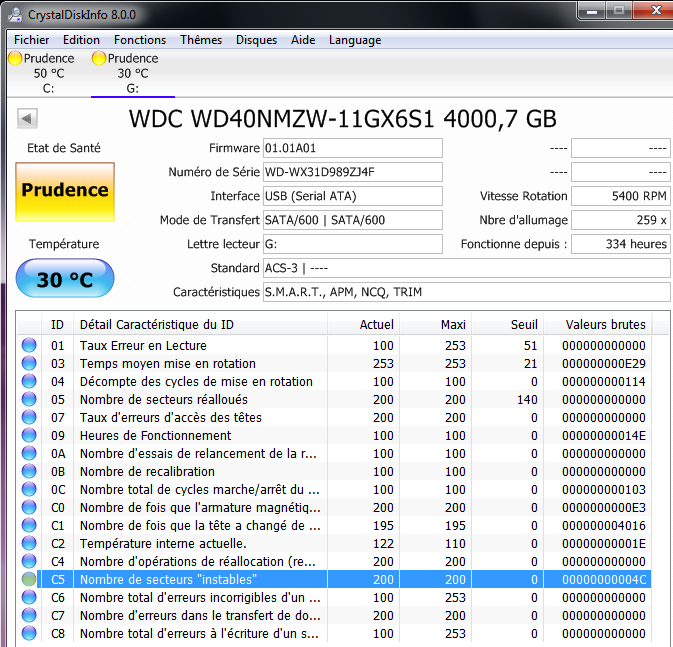The image size is (673, 647).
Task: Click the blue status icon of row 01
Action: (29, 345)
